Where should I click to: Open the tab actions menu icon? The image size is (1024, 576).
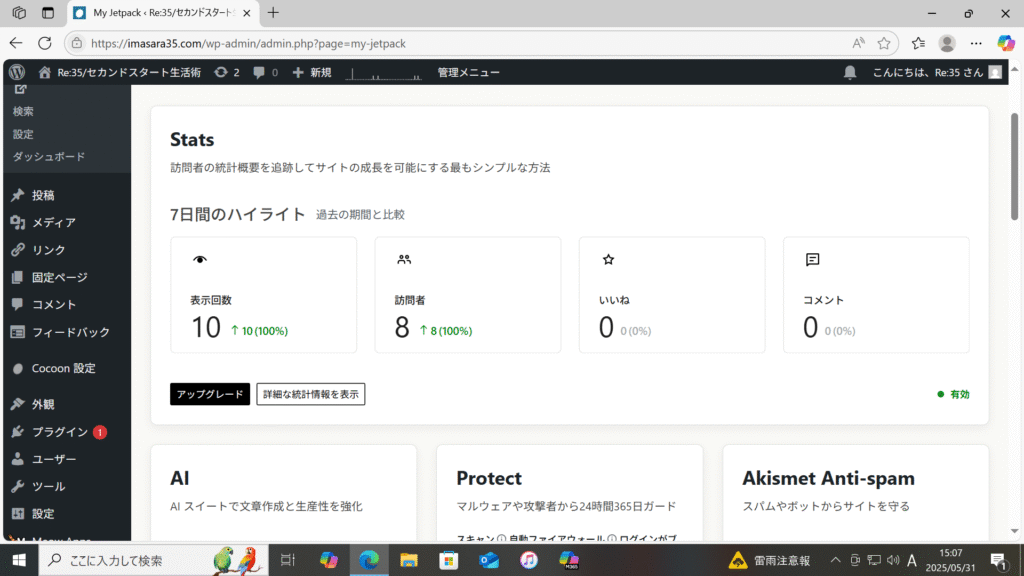click(48, 13)
